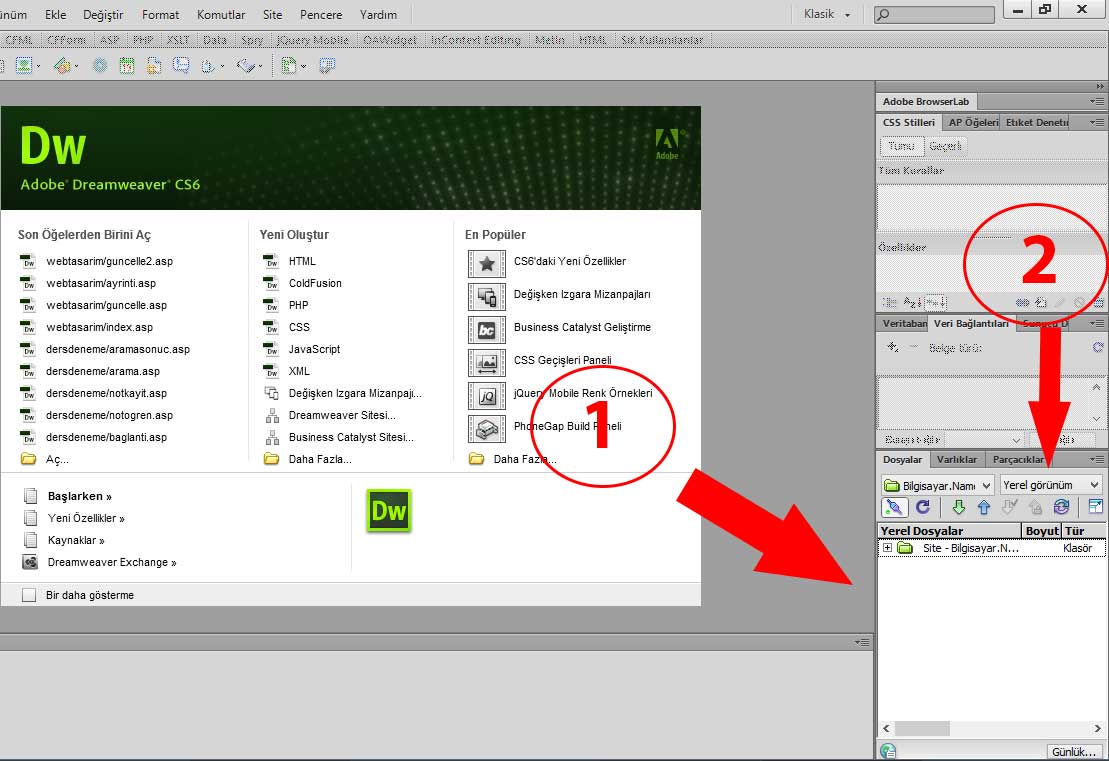Viewport: 1109px width, 761px height.
Task: Open the Klasik workspace switcher dropdown
Action: [827, 14]
